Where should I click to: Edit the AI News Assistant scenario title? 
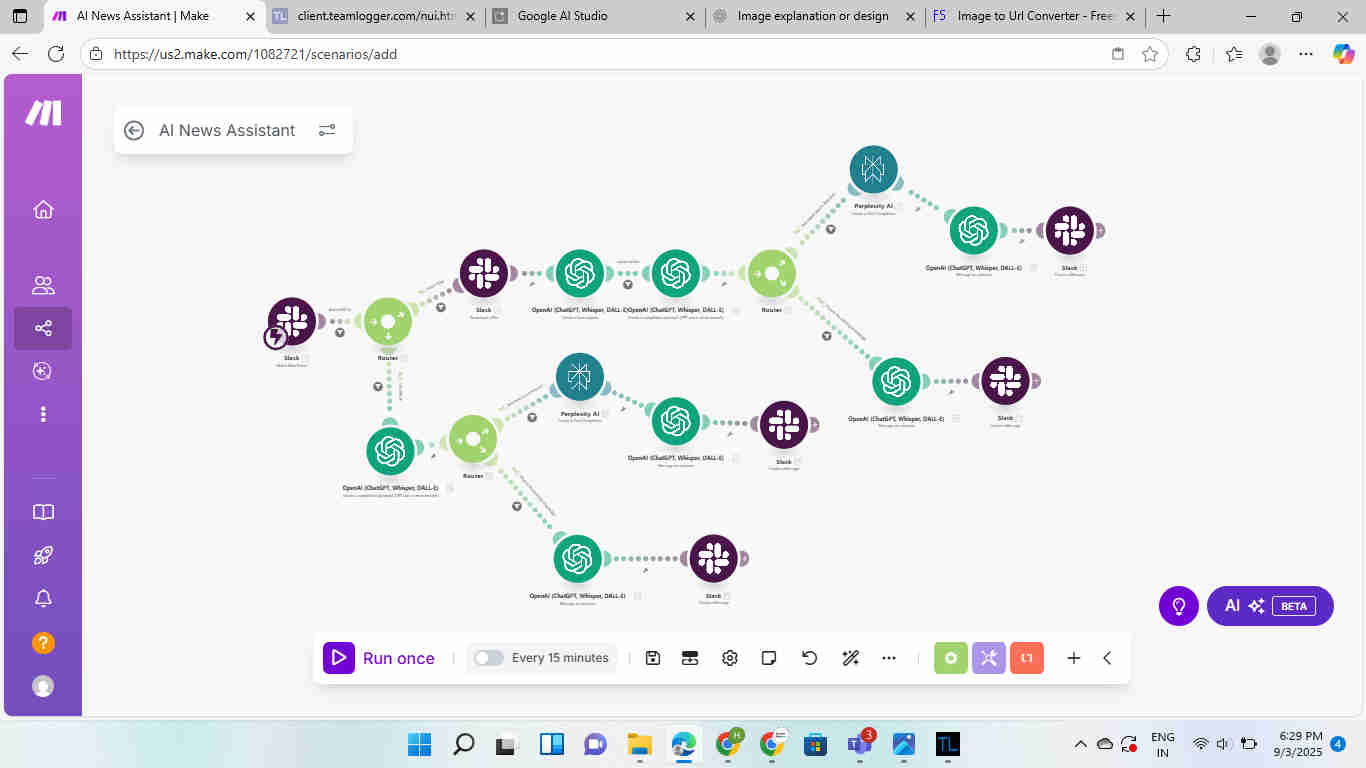227,130
